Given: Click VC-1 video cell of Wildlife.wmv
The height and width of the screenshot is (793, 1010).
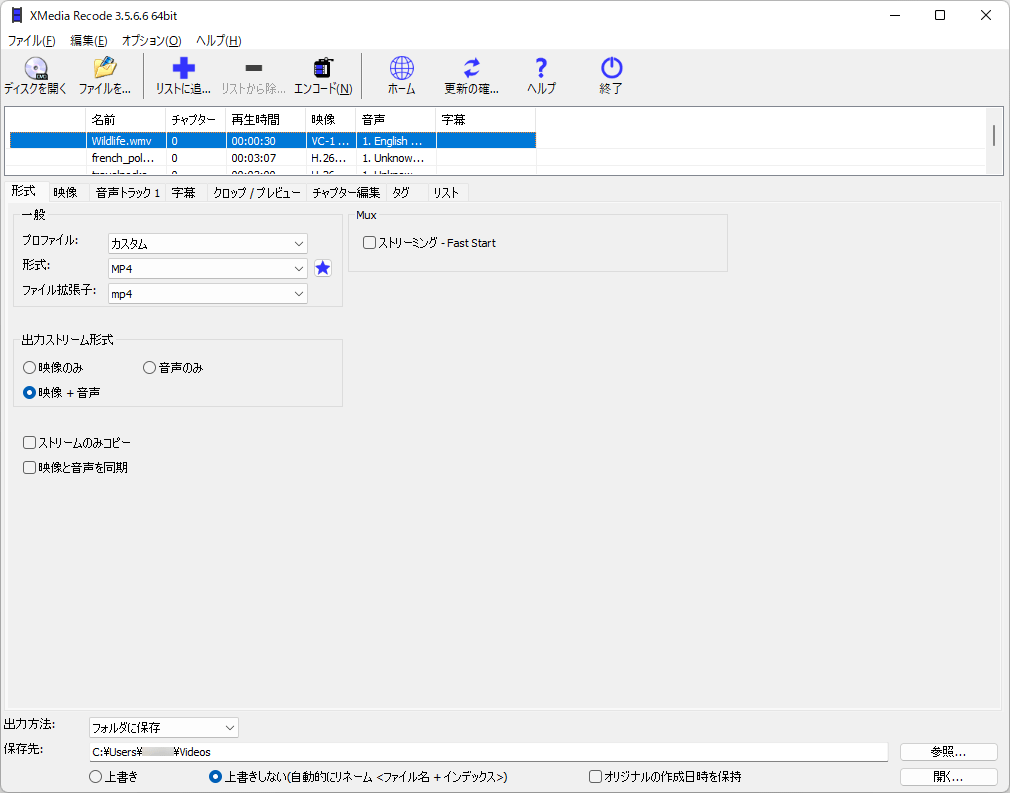Looking at the screenshot, I should pyautogui.click(x=331, y=140).
